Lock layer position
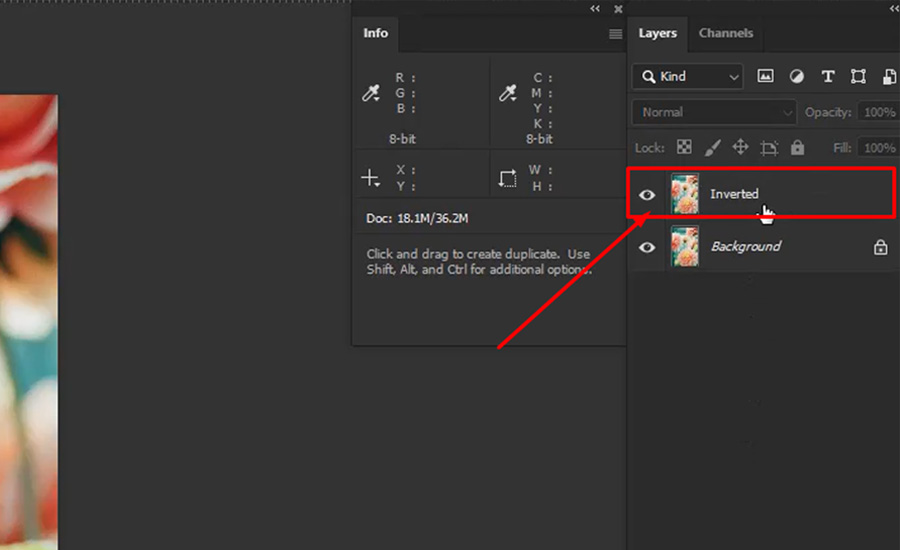The width and height of the screenshot is (900, 550). click(740, 148)
